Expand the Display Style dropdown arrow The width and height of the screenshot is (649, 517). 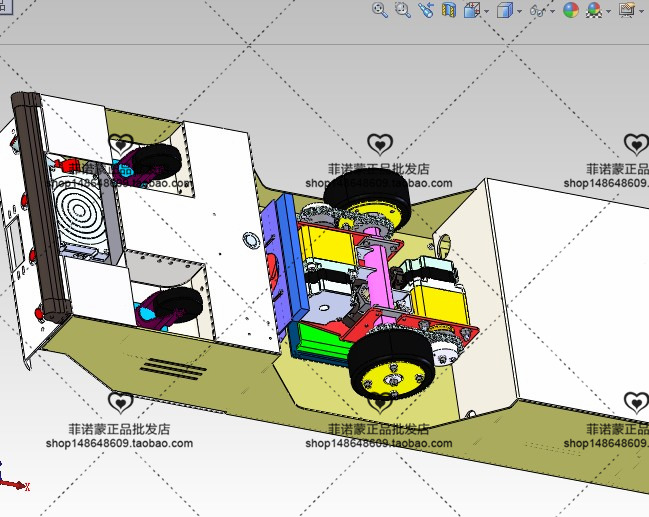[519, 11]
